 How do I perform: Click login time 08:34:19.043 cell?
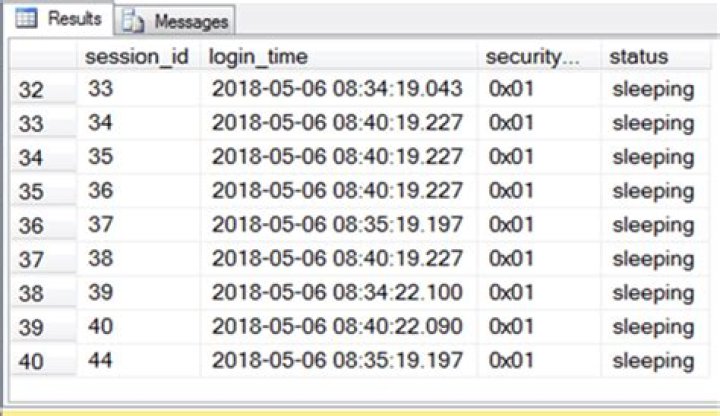tap(337, 90)
